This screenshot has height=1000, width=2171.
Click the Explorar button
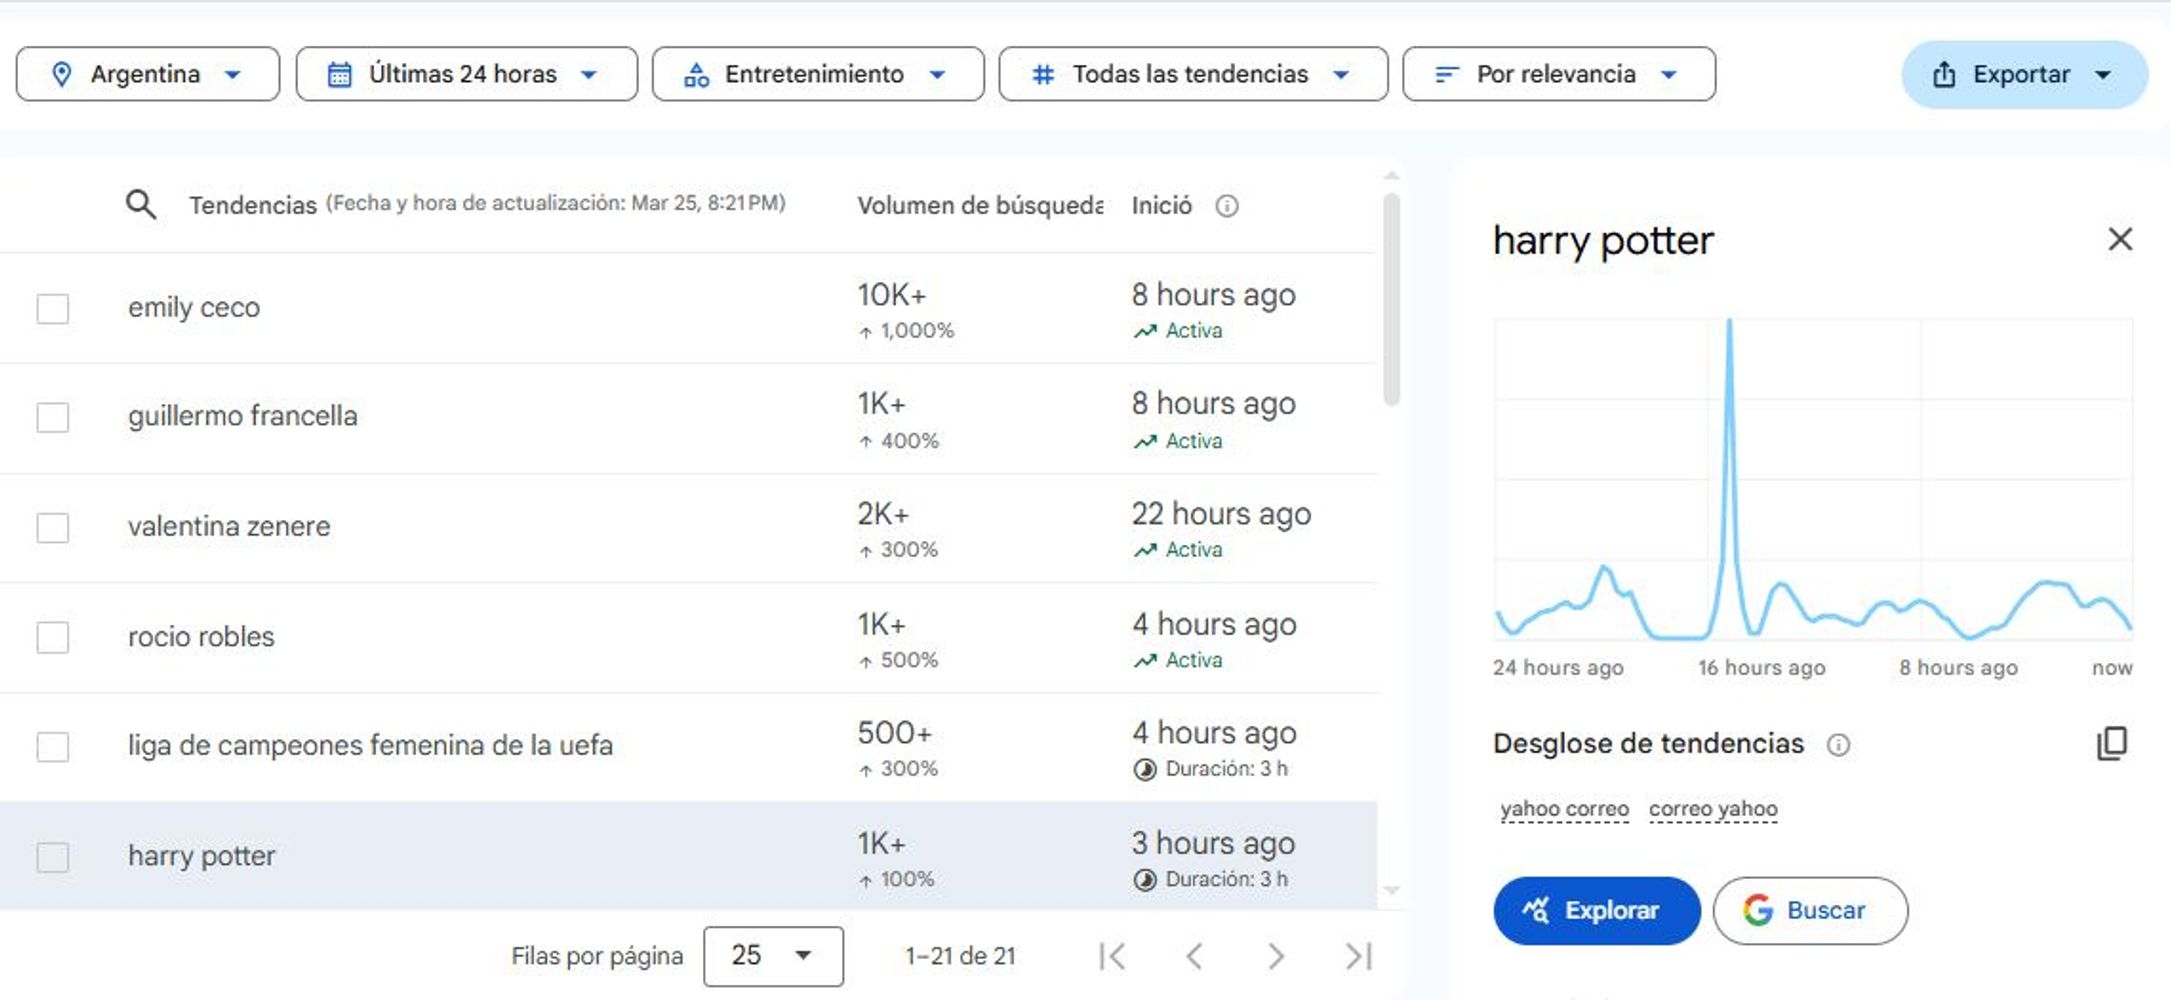click(1597, 911)
